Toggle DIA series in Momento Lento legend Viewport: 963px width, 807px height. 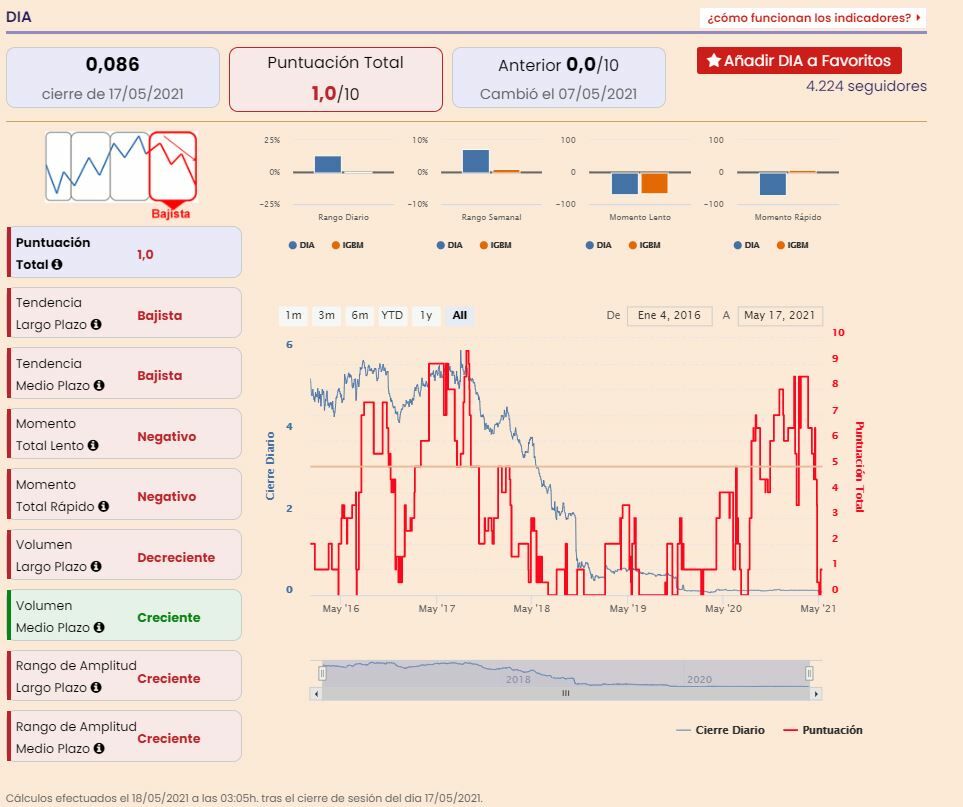tap(598, 245)
